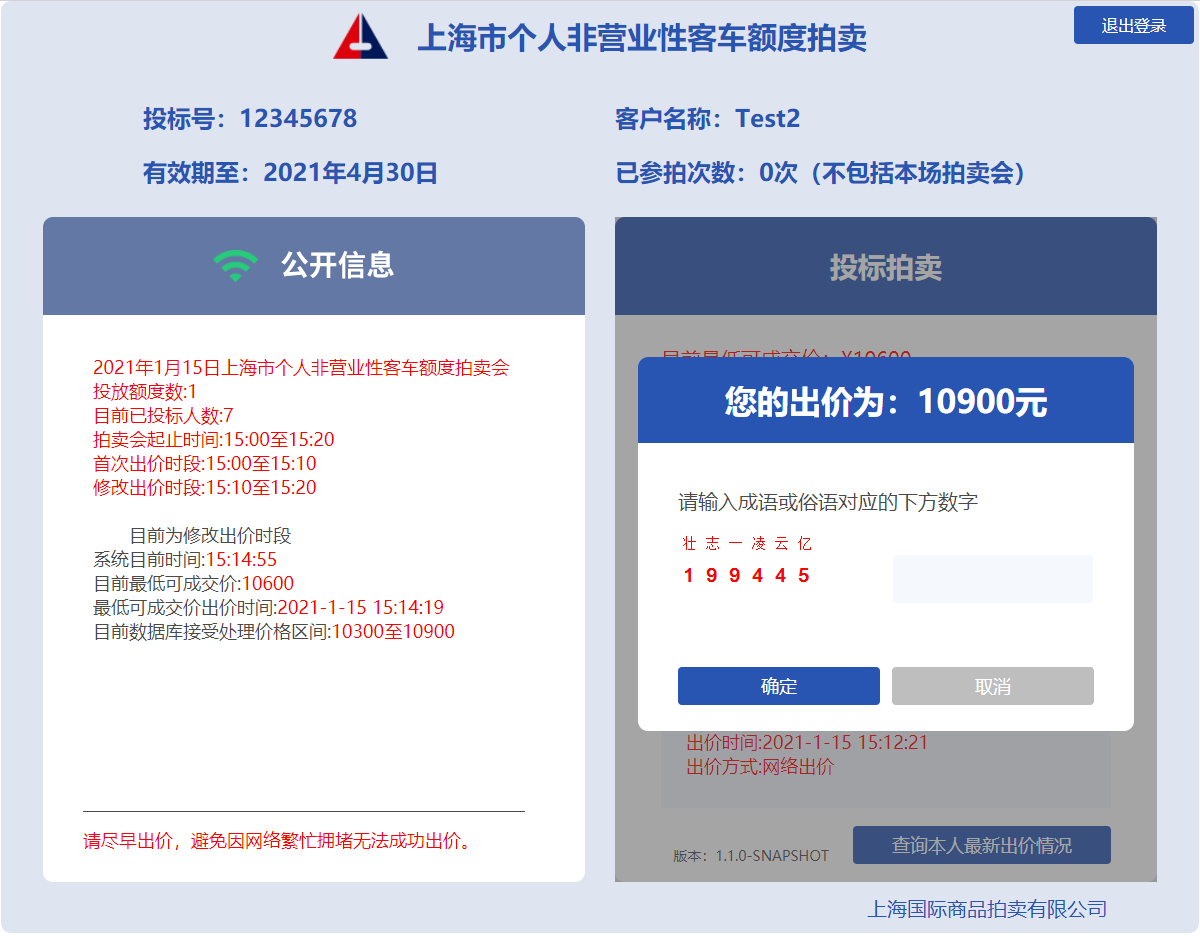
Task: Click the 目前数据库接受处理价格区间 line
Action: [x=274, y=632]
